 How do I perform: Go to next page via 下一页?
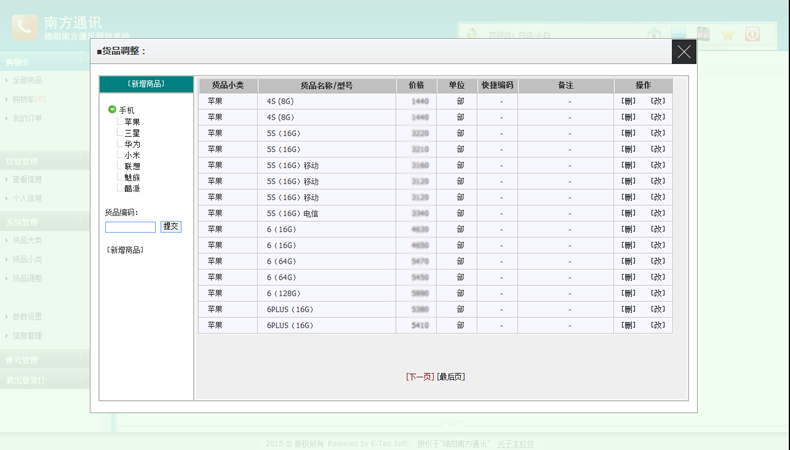pos(420,377)
